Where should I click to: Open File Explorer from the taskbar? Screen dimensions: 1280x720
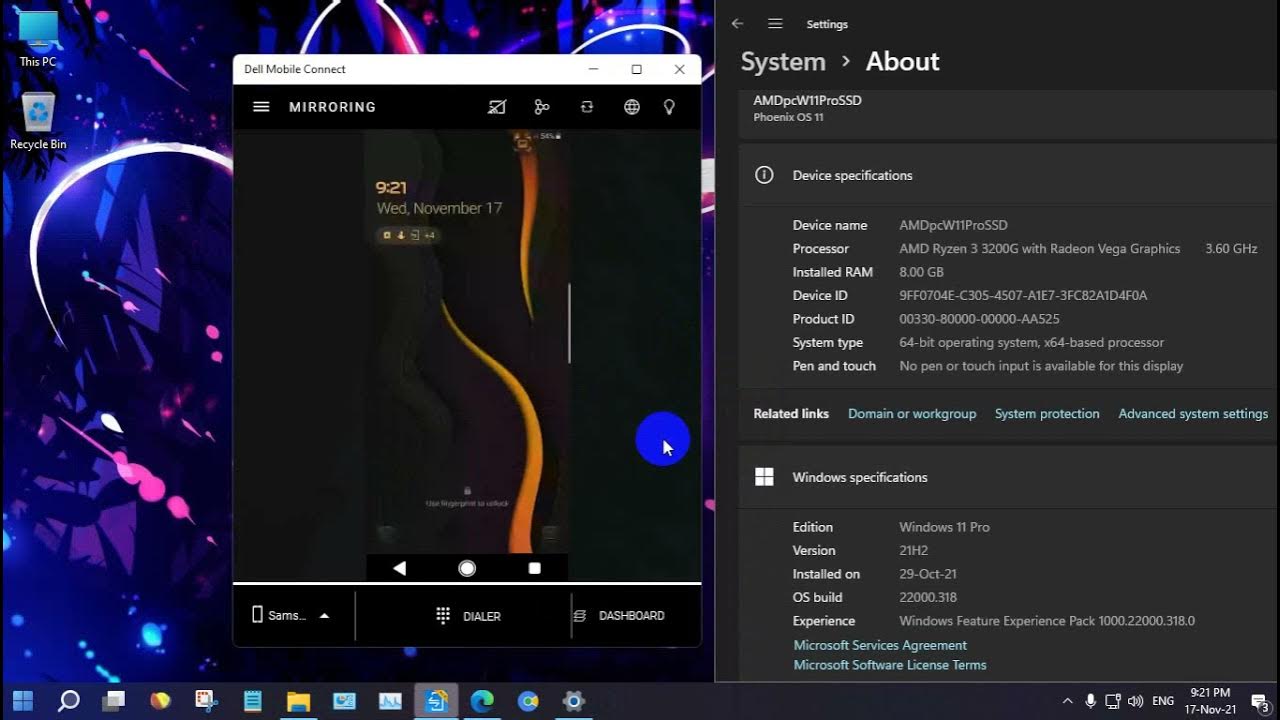click(298, 701)
